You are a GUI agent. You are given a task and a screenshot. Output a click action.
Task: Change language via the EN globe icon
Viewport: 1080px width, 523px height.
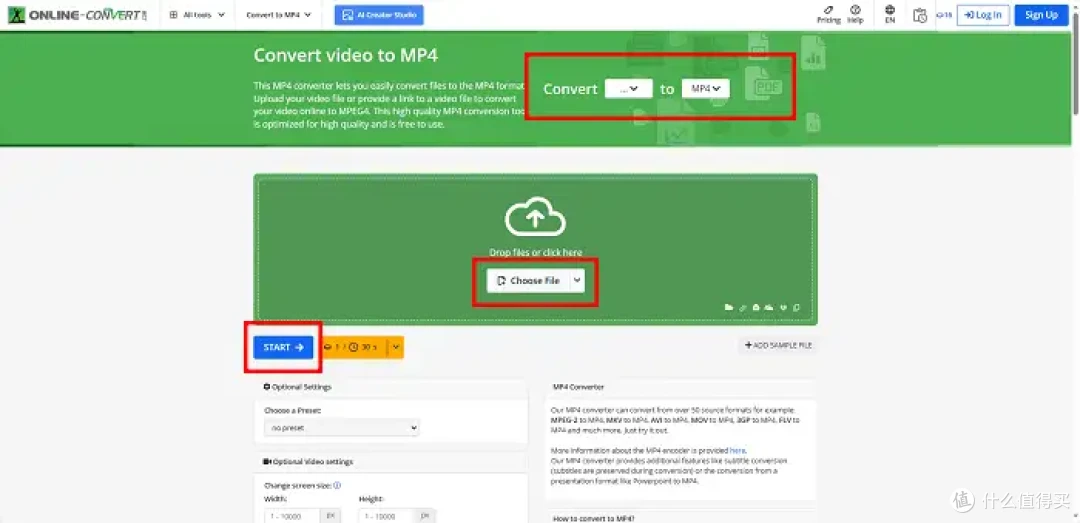point(890,14)
